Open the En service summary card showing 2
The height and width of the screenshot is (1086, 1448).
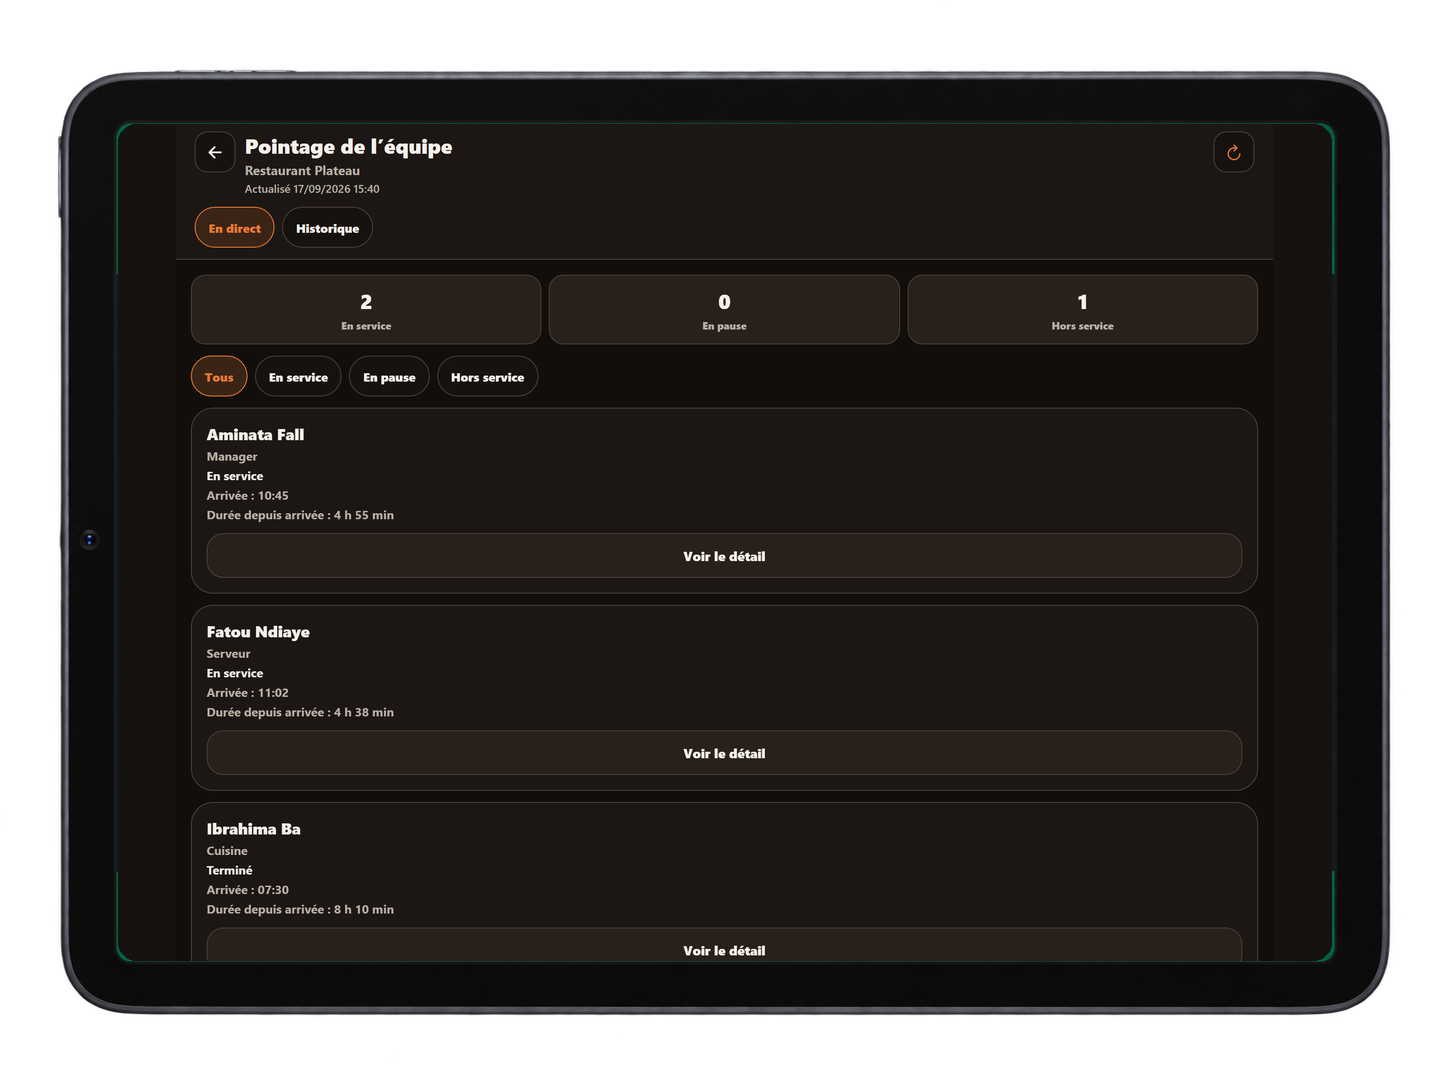pyautogui.click(x=366, y=310)
